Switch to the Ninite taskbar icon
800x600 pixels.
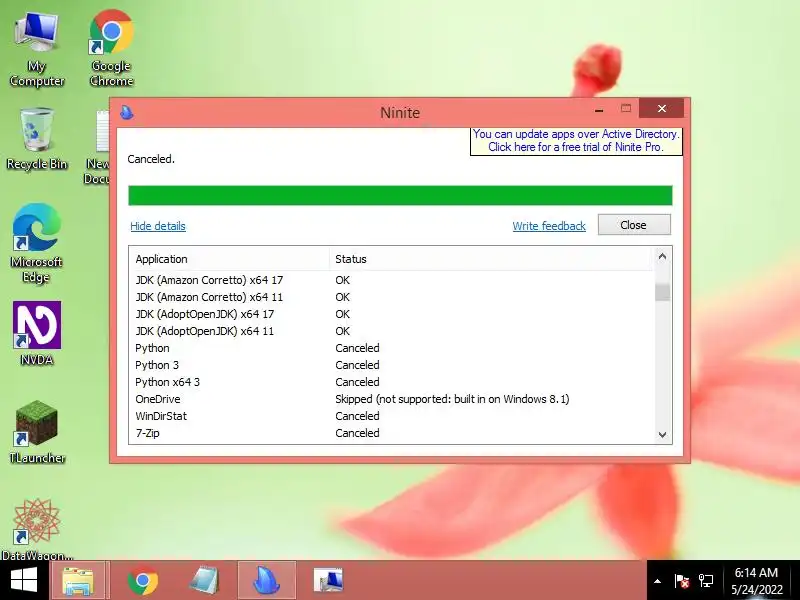[x=266, y=581]
